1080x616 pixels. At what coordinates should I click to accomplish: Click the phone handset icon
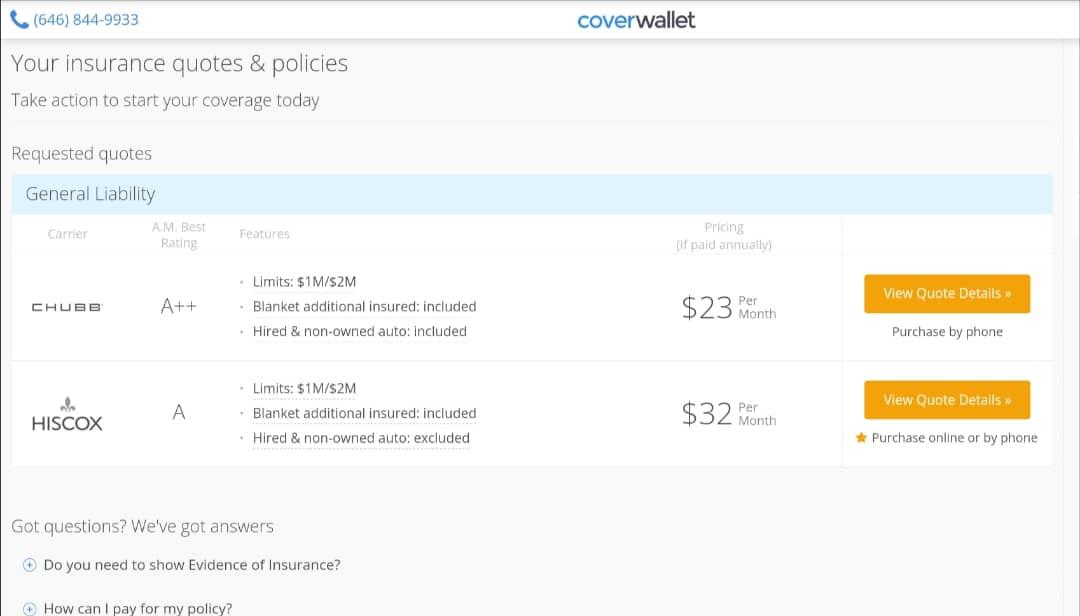(x=19, y=19)
